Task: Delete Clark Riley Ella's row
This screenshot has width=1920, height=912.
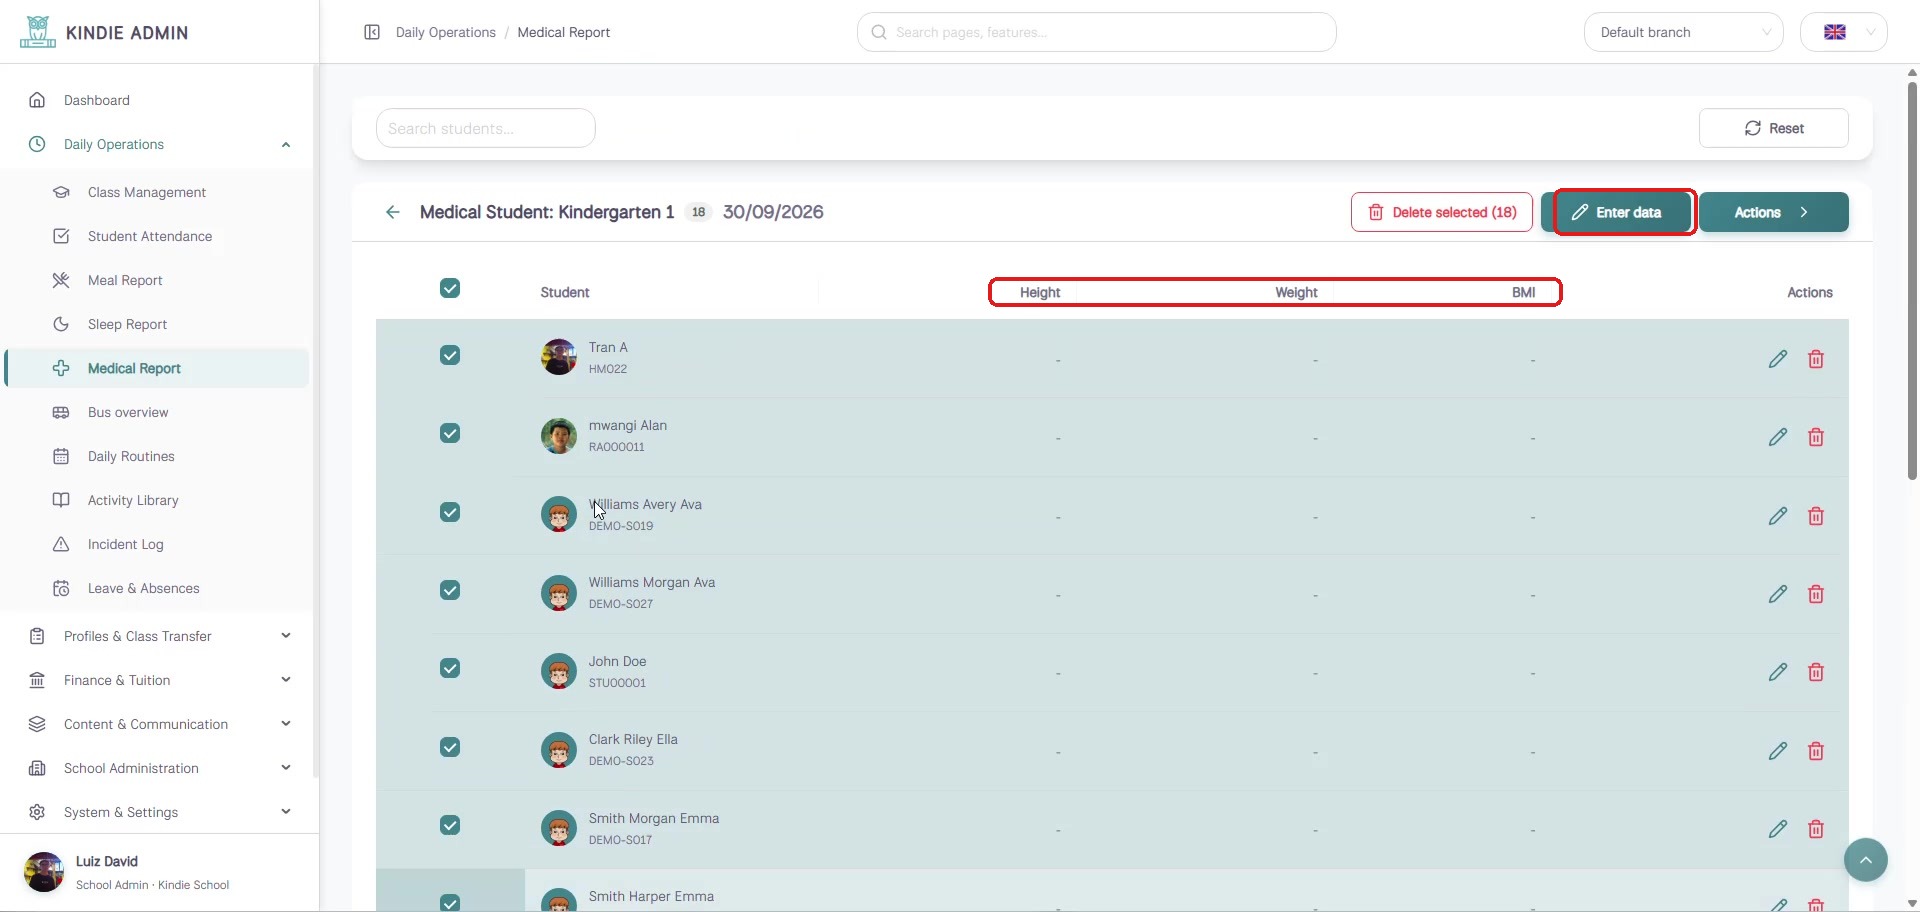Action: [x=1816, y=751]
